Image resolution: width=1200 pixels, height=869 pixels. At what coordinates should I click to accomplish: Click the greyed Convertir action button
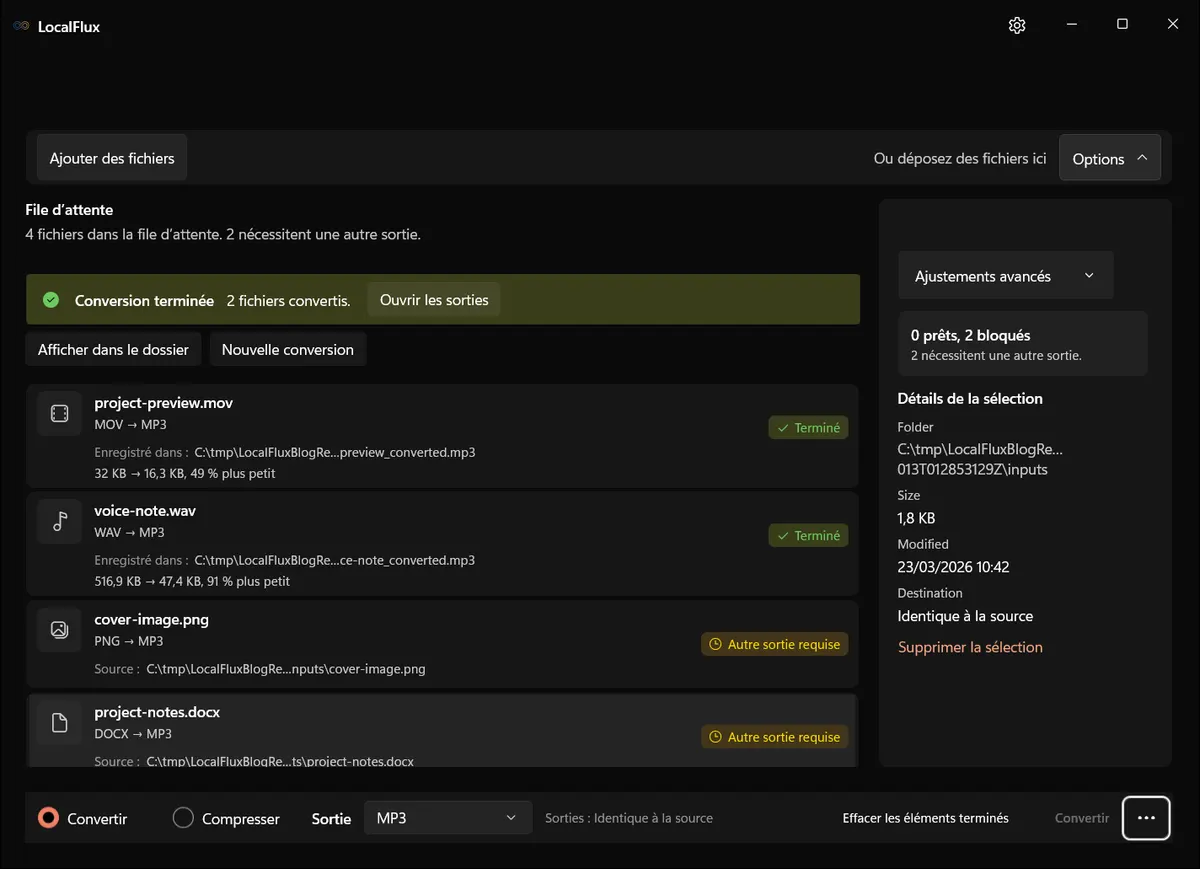(1082, 818)
